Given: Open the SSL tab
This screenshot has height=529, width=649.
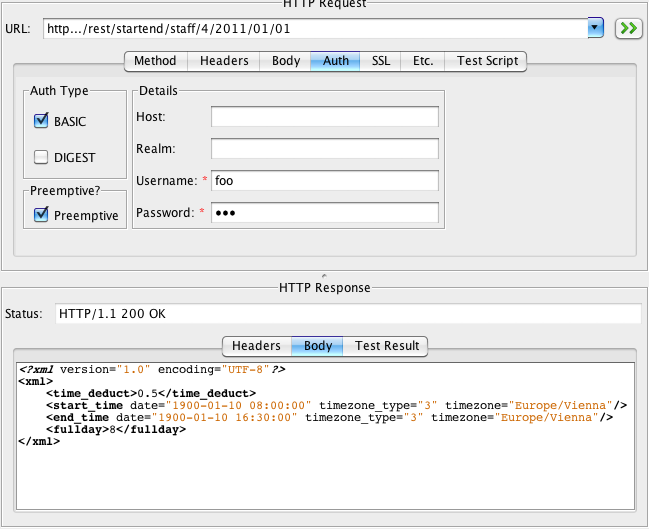Looking at the screenshot, I should (381, 61).
